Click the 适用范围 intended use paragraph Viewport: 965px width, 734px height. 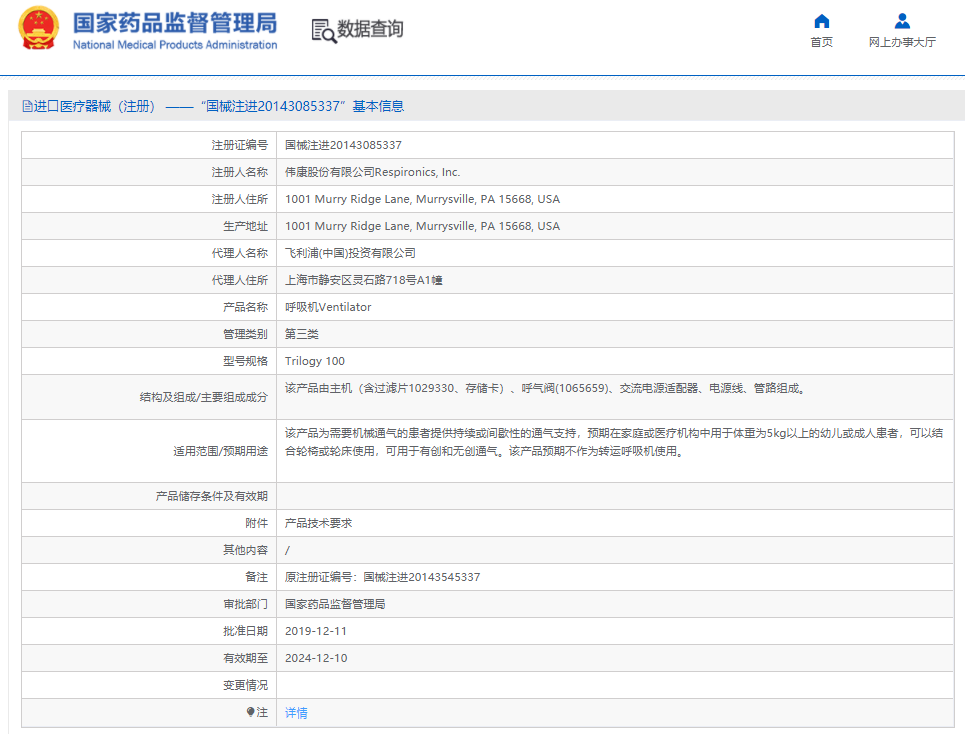point(614,442)
